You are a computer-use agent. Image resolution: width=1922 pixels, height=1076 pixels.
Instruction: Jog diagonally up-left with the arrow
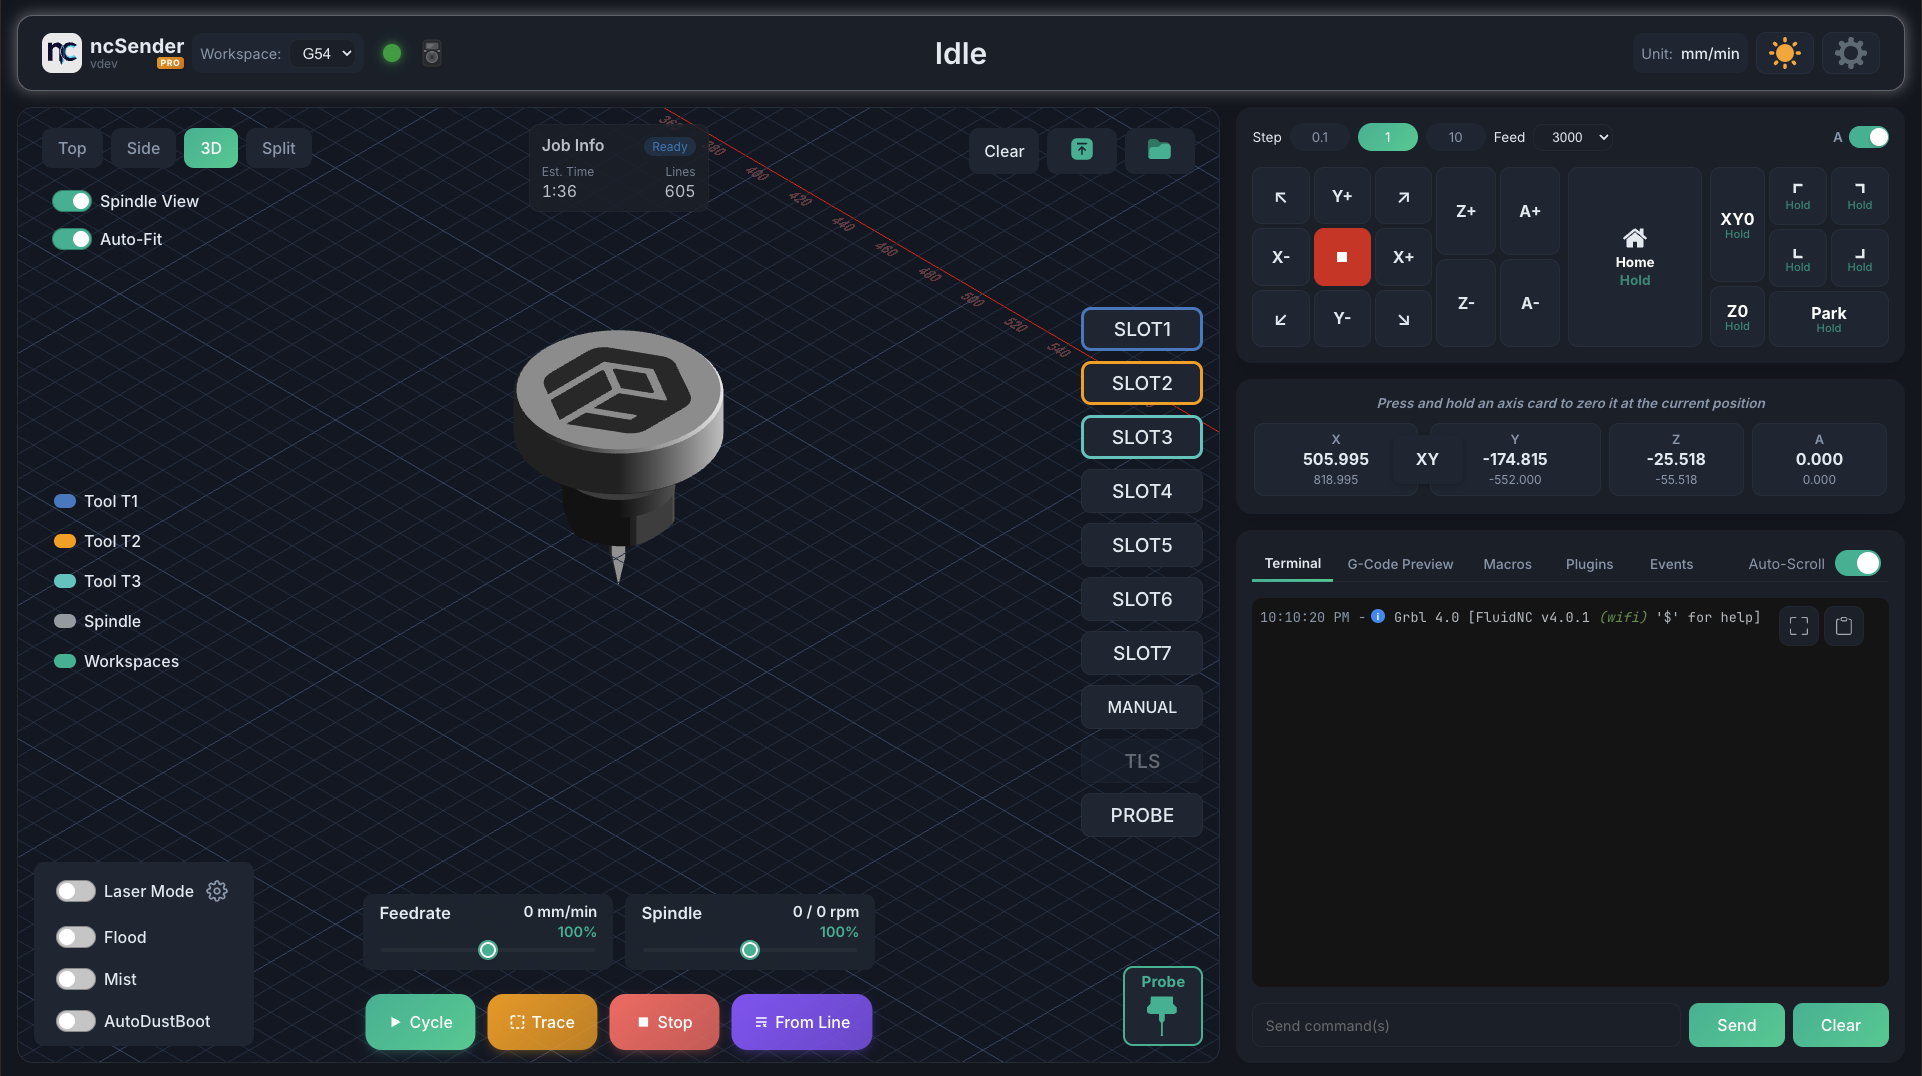pyautogui.click(x=1281, y=197)
